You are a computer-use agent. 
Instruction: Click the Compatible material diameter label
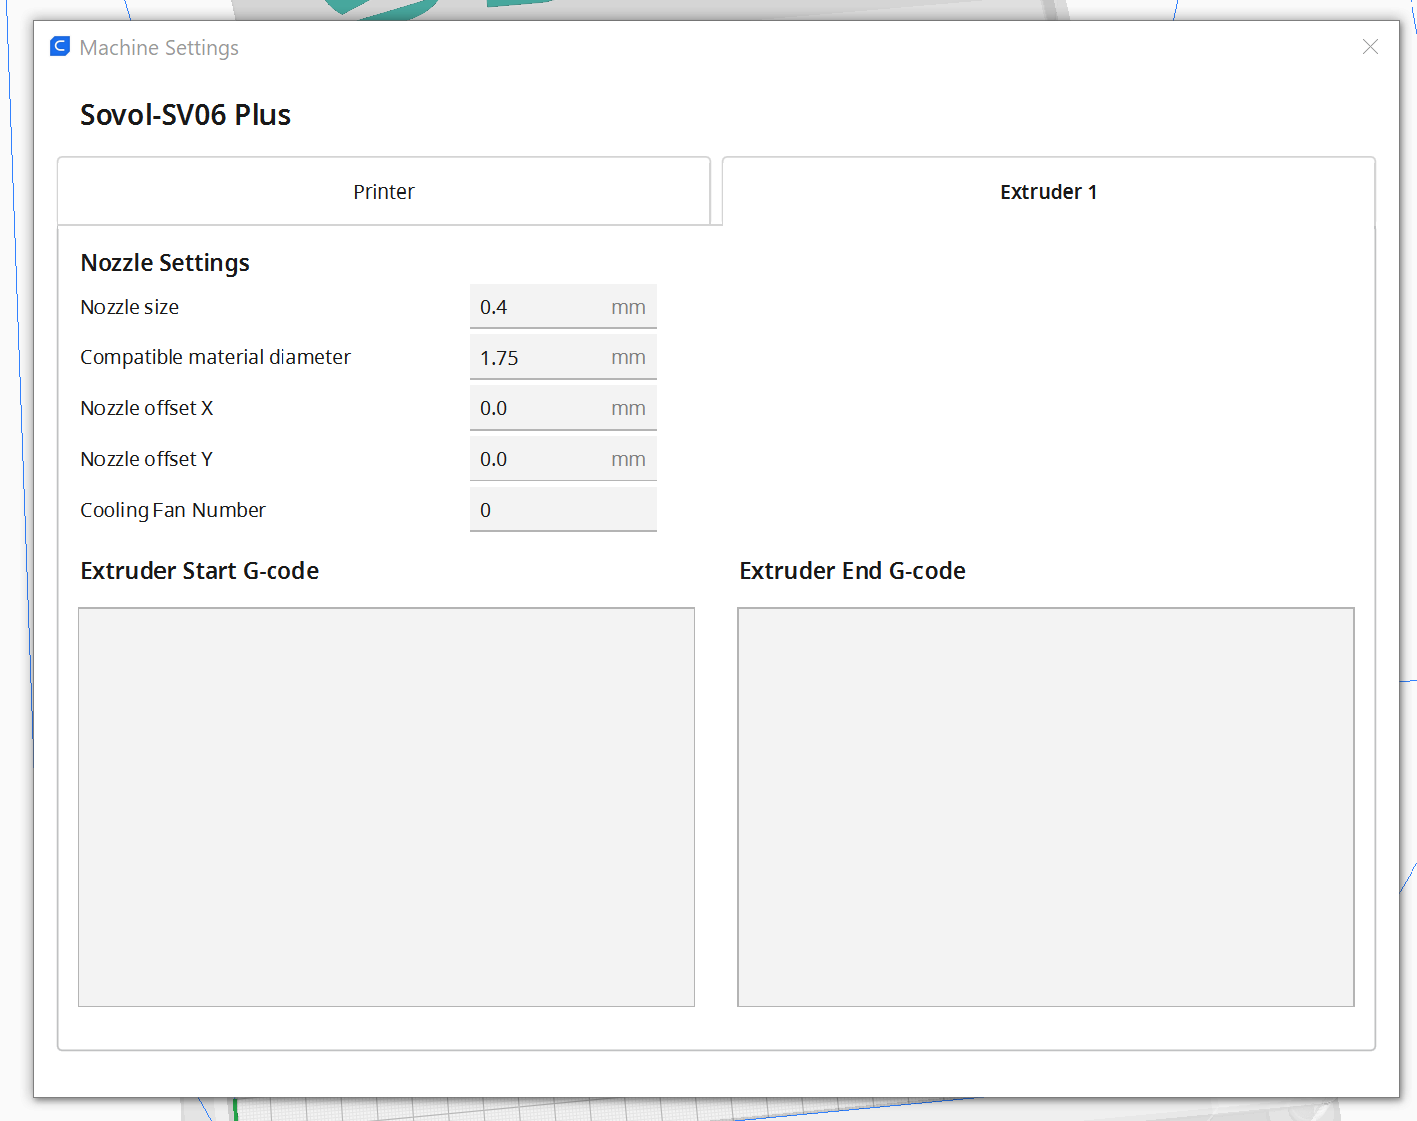click(x=215, y=357)
